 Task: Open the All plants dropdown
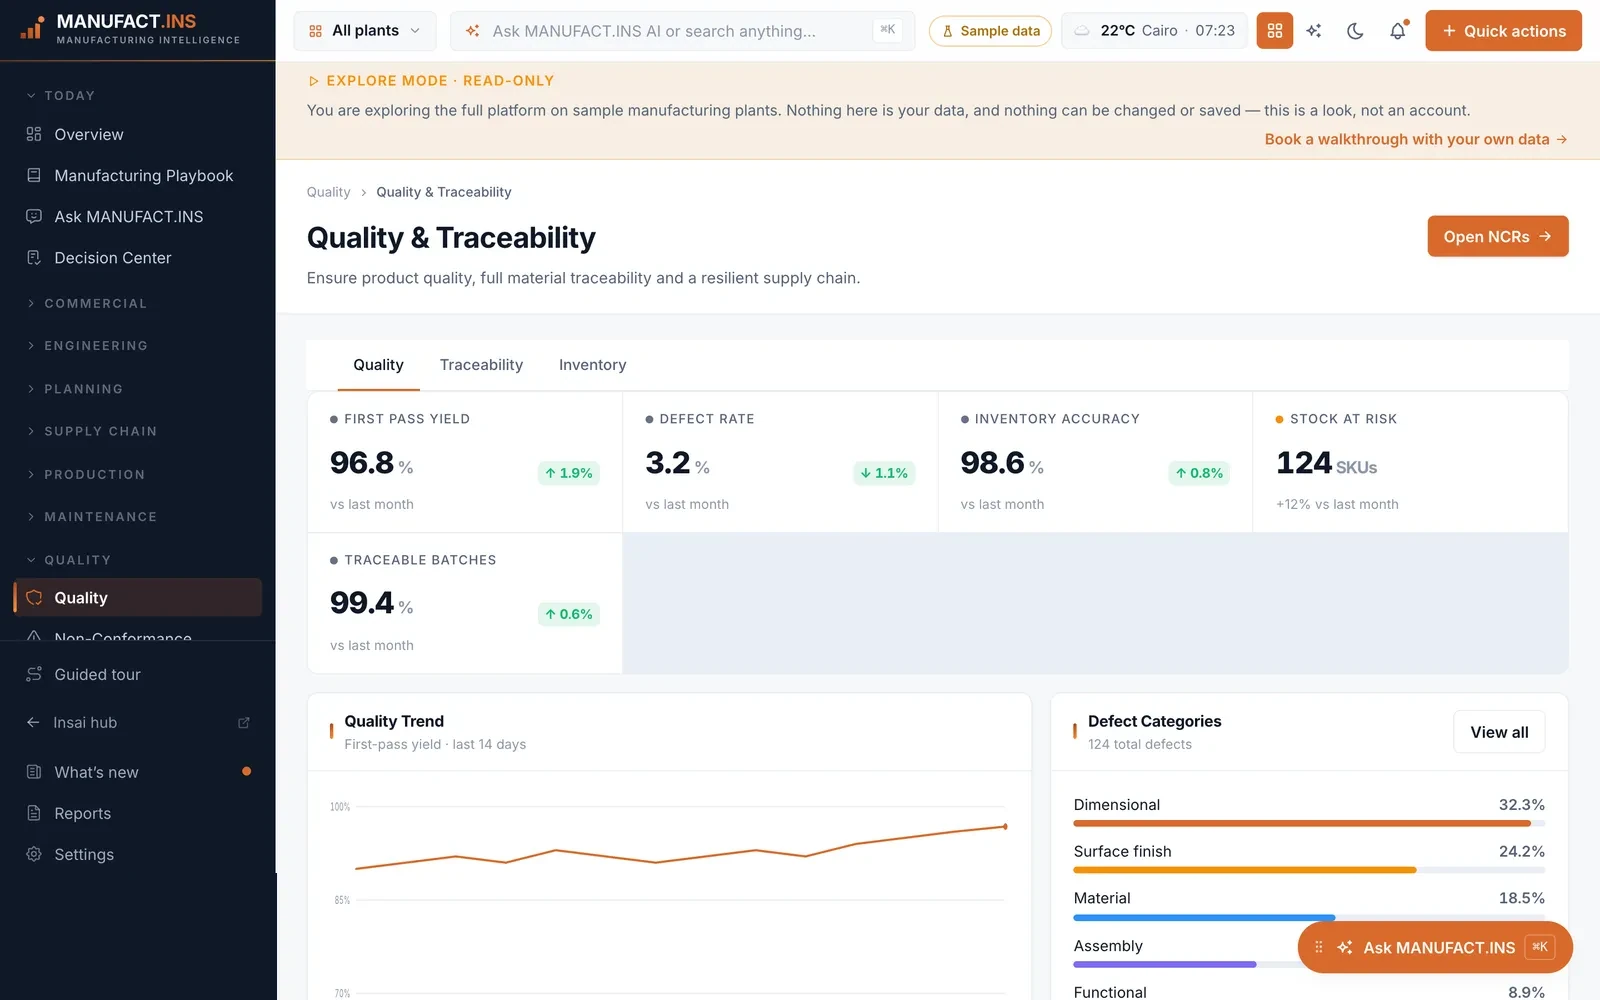click(x=364, y=31)
